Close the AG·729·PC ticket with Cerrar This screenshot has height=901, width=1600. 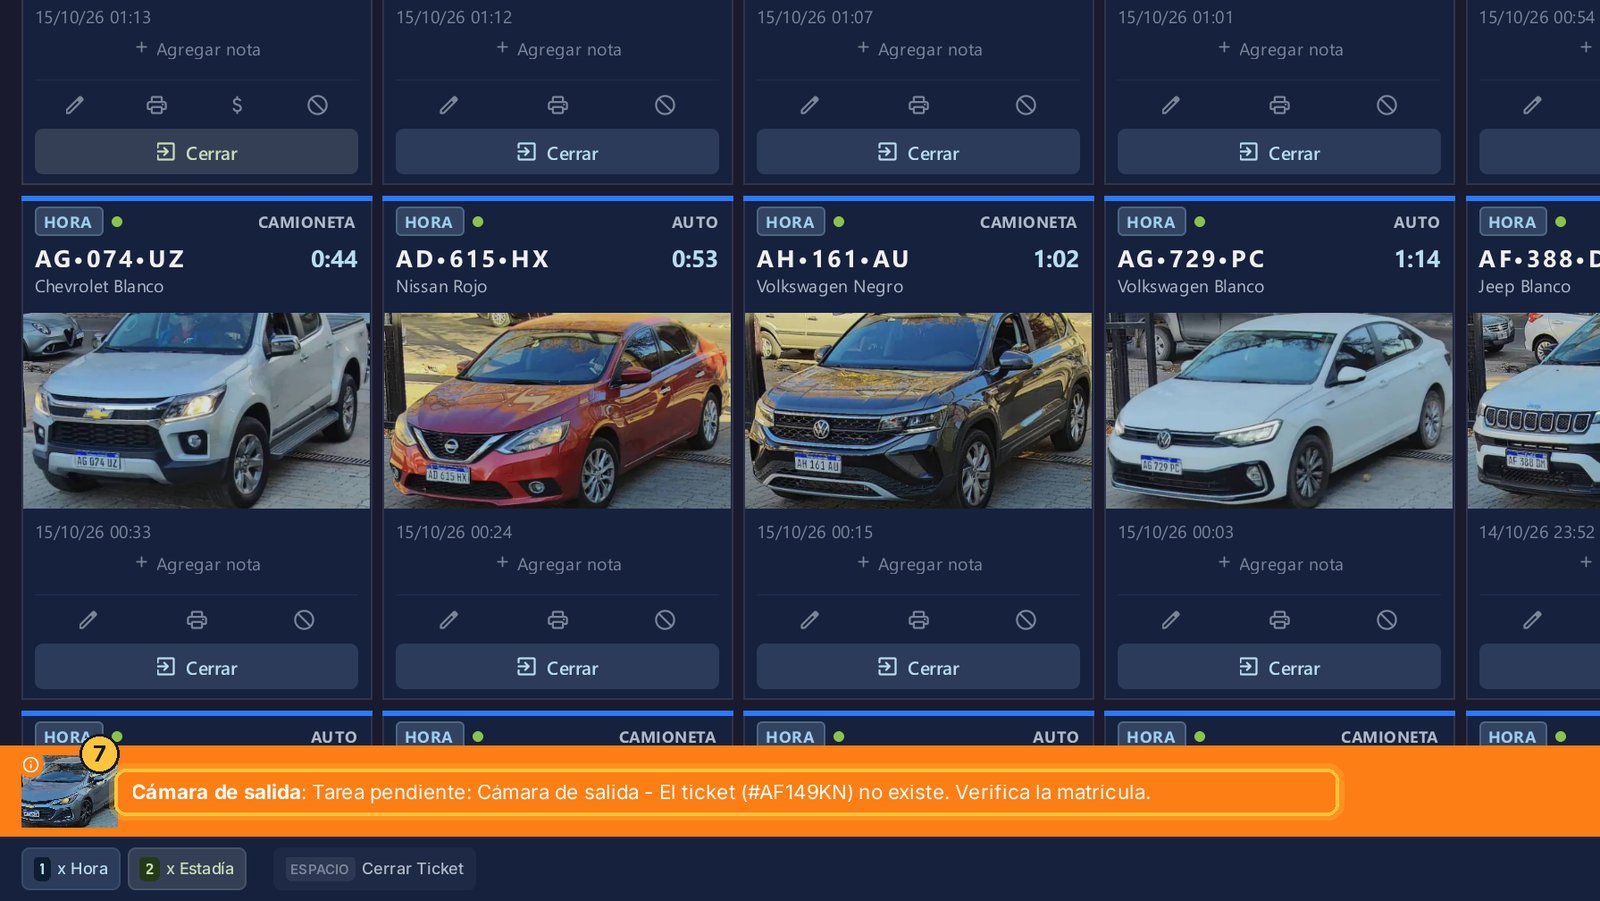coord(1279,667)
